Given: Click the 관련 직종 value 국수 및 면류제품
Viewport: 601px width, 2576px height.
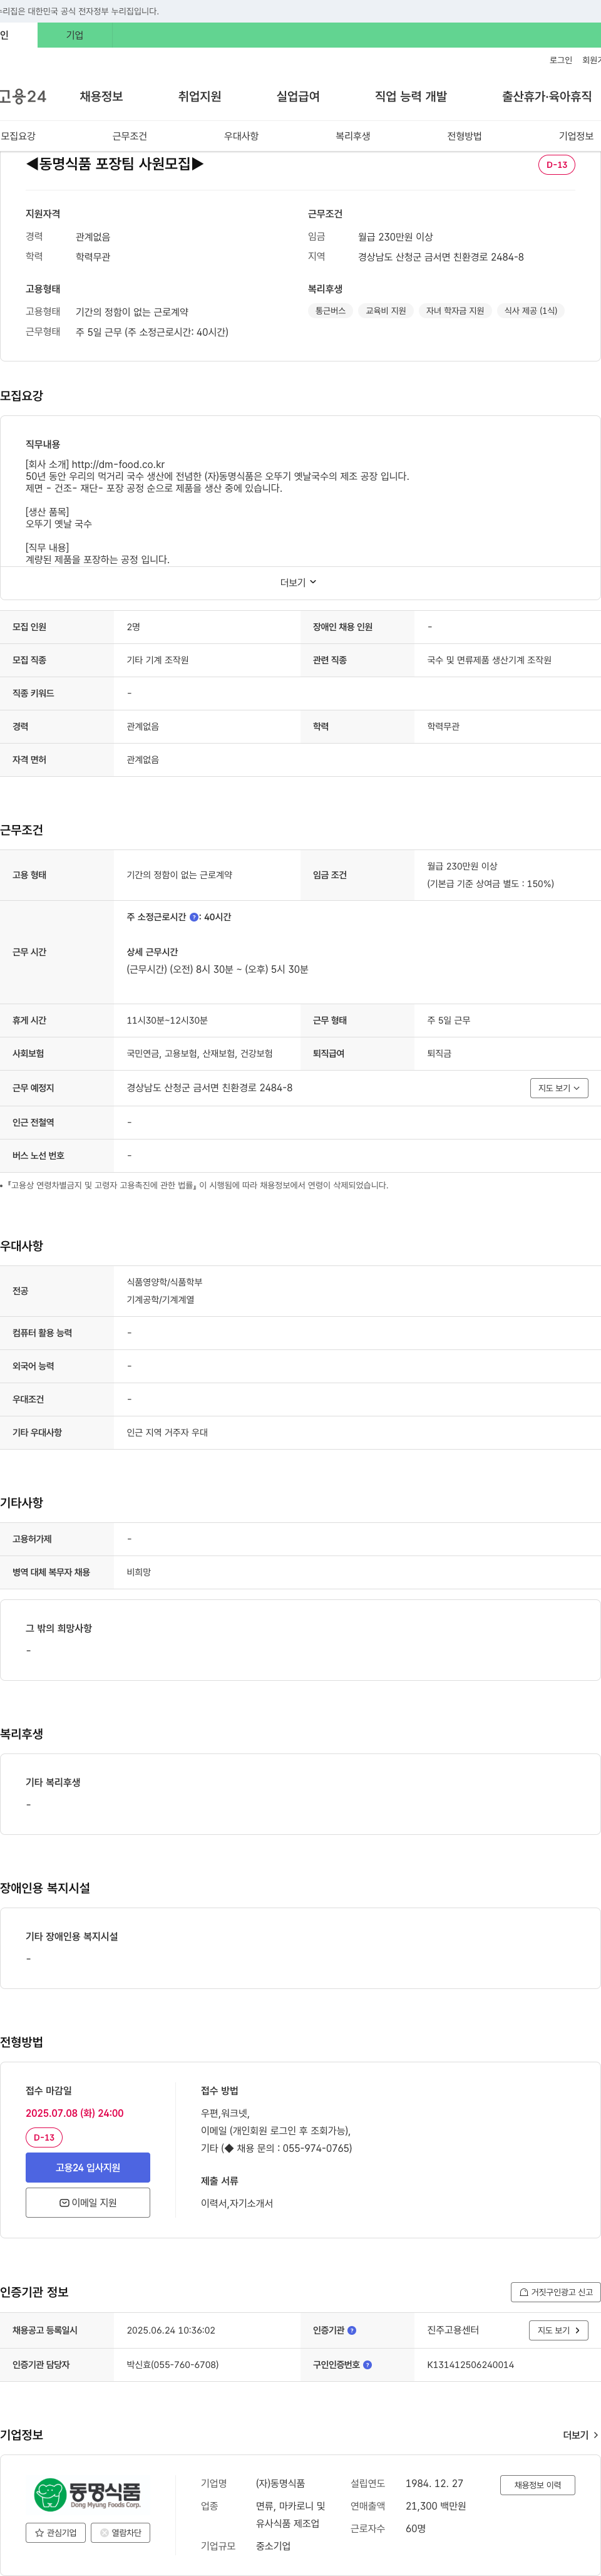Looking at the screenshot, I should (489, 660).
